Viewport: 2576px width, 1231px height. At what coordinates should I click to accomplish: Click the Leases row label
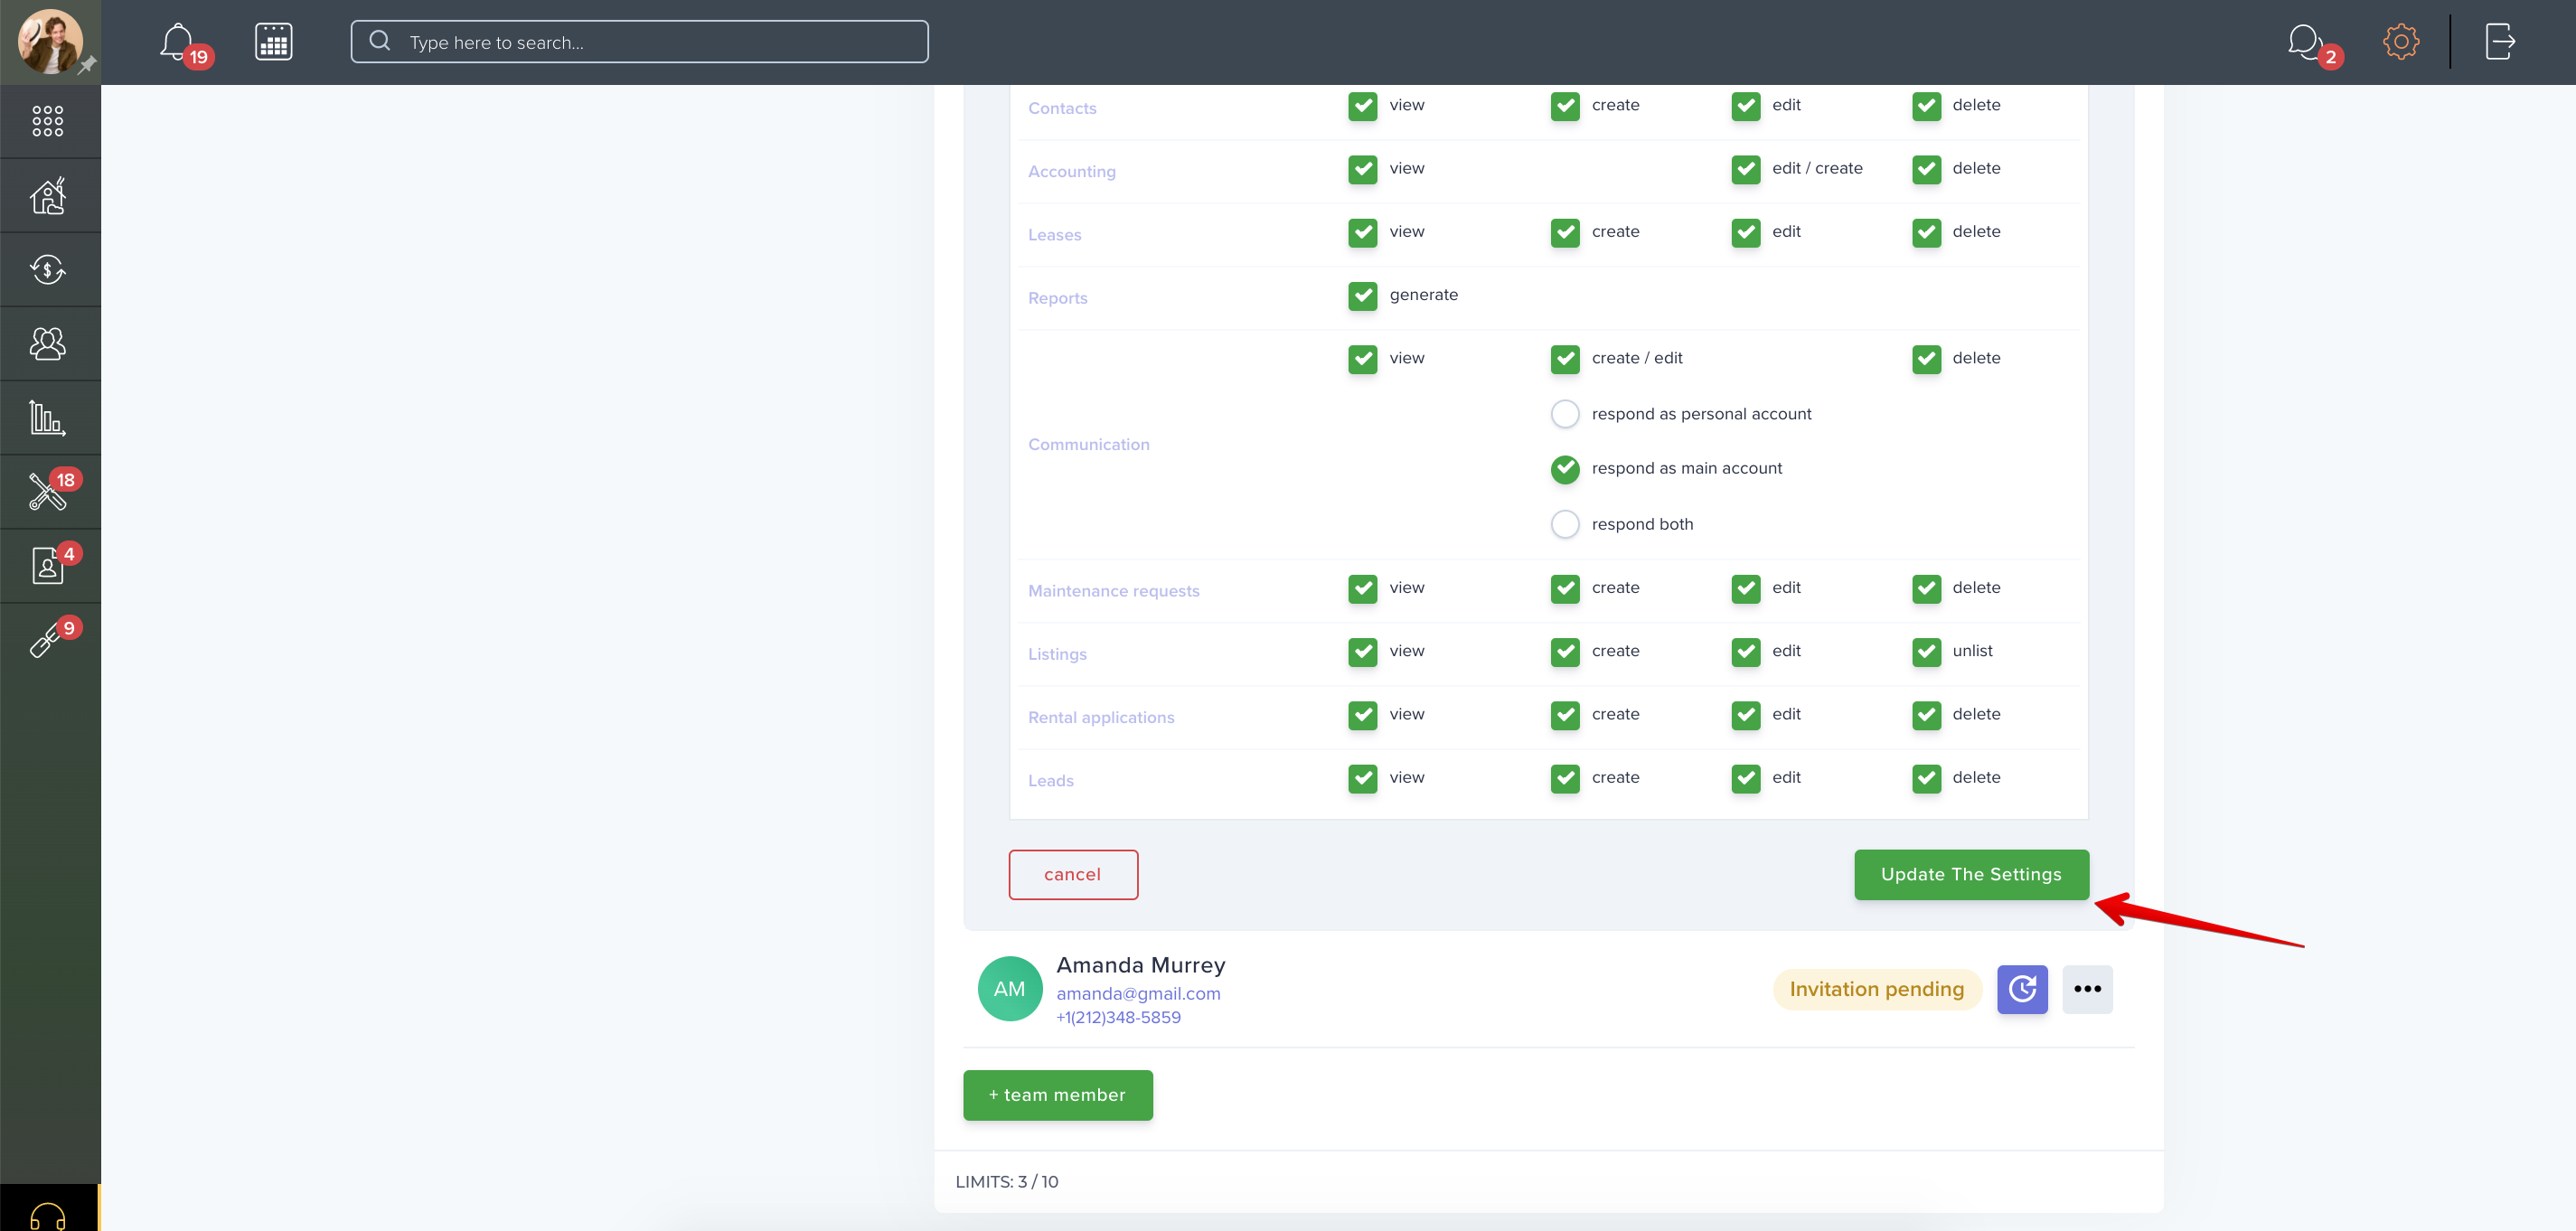[x=1054, y=235]
